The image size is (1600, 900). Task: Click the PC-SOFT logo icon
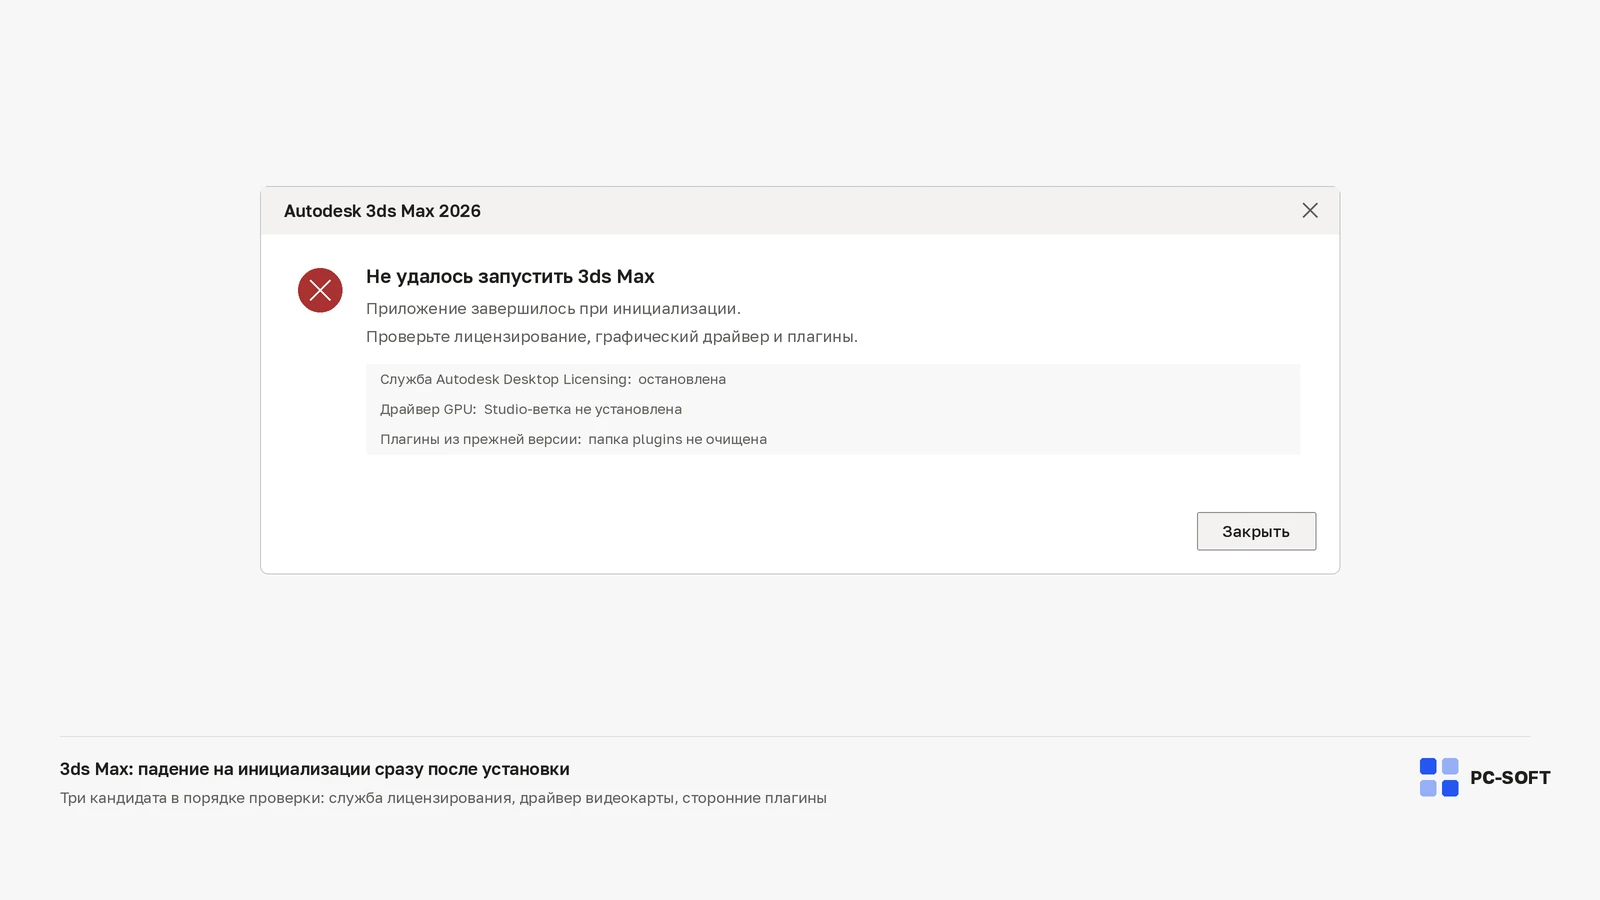pyautogui.click(x=1439, y=777)
